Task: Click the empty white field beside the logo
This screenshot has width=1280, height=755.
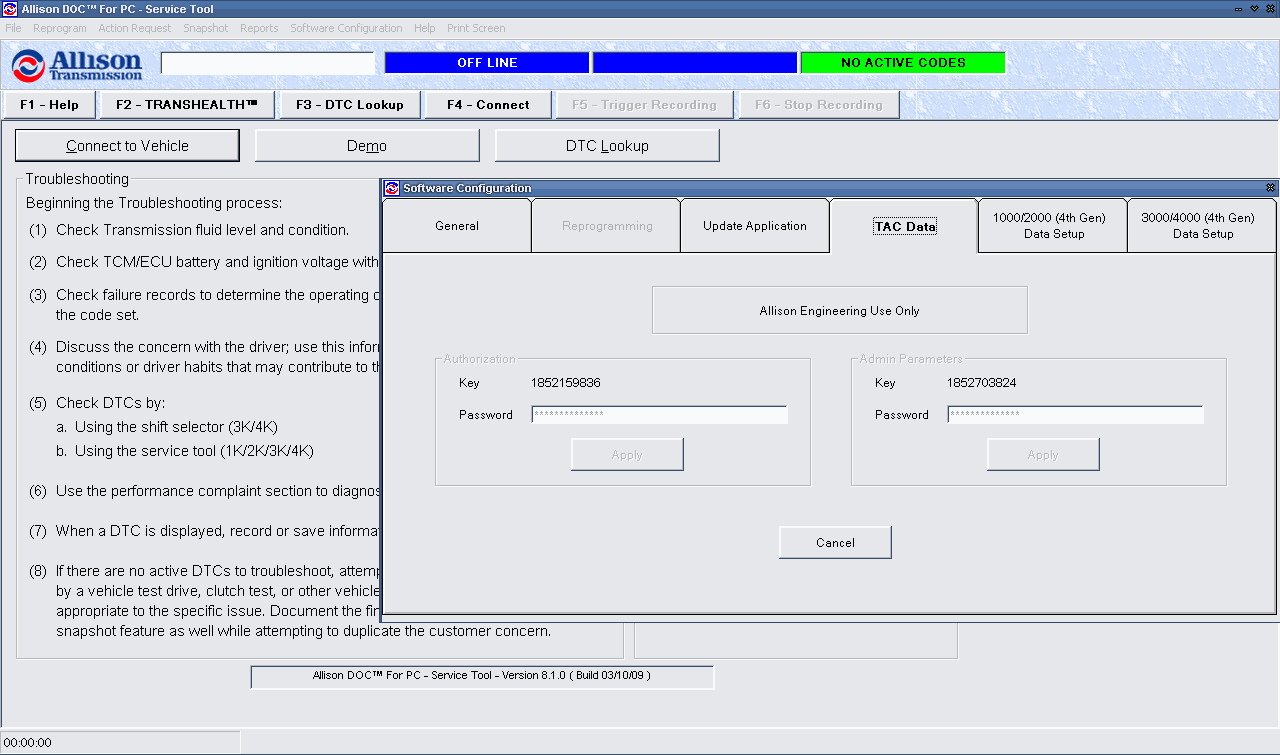Action: 268,63
